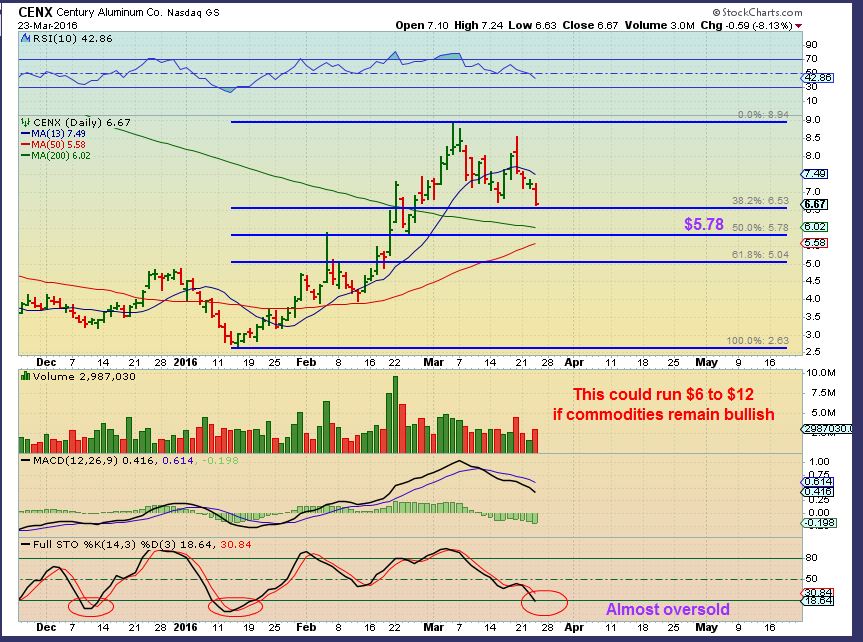Screen dimensions: 863x642
Task: Click the Century Aluminum Co. Nasdaq GS name
Action: (x=138, y=12)
